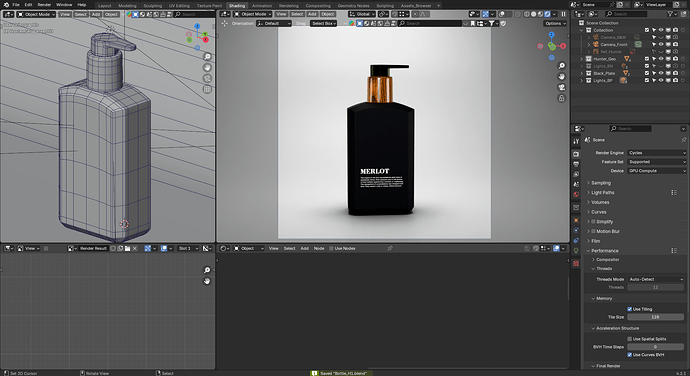
Task: Toggle Use Curves BVH checkbox
Action: [629, 355]
